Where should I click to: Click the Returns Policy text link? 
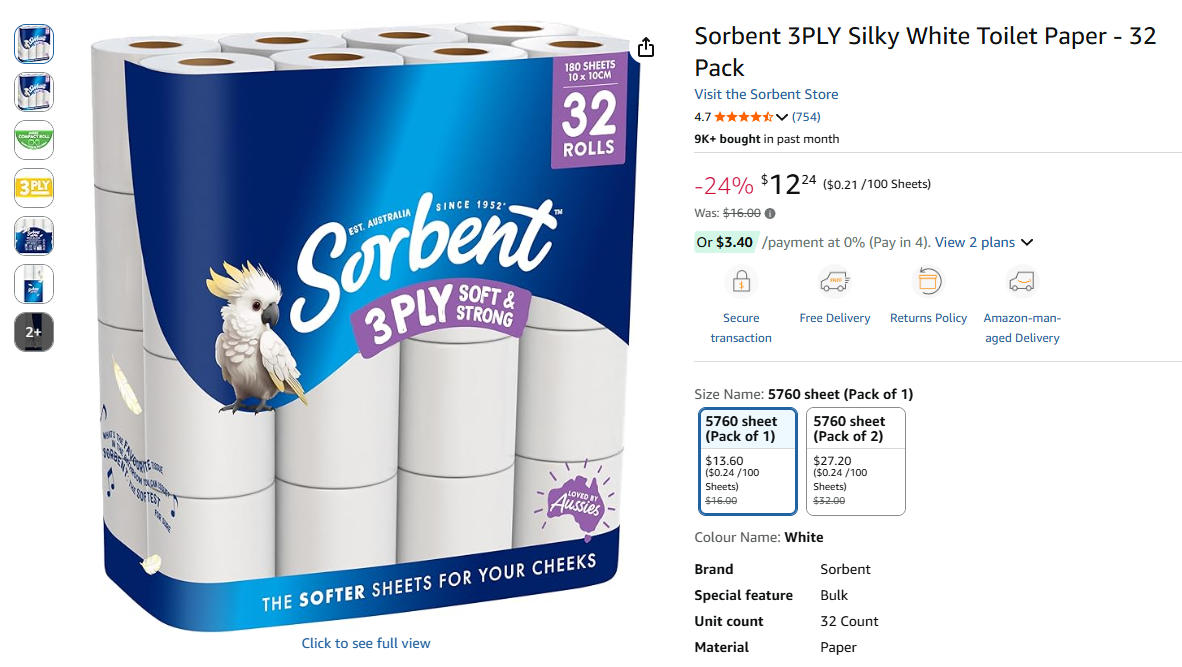tap(929, 318)
